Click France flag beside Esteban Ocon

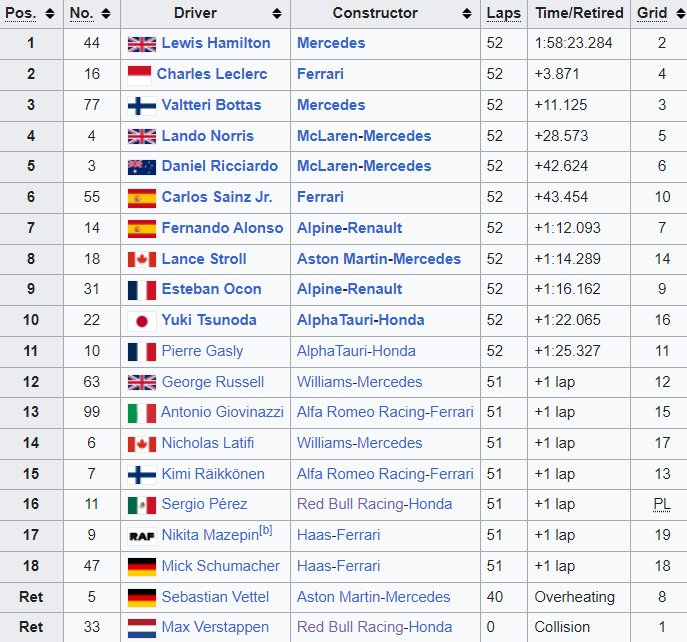point(142,290)
